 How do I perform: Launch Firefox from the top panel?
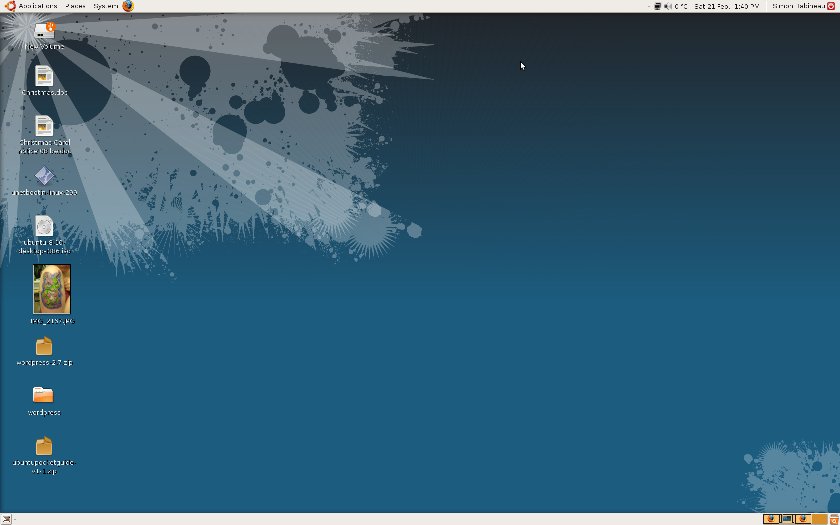point(128,6)
